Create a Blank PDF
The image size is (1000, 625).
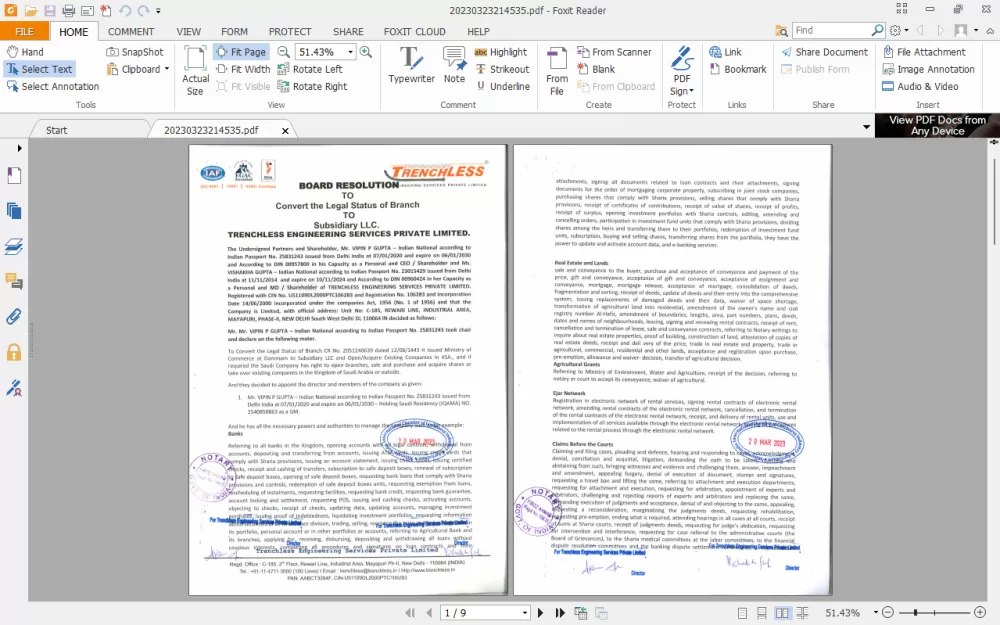coord(596,69)
